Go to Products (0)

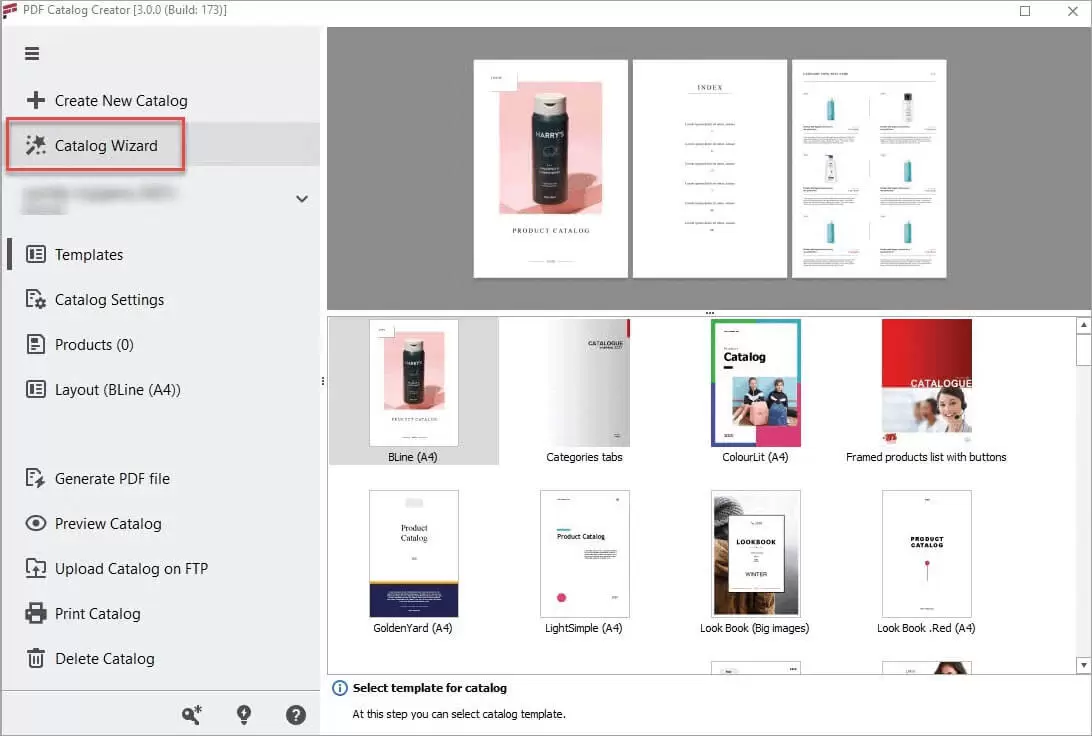(94, 344)
